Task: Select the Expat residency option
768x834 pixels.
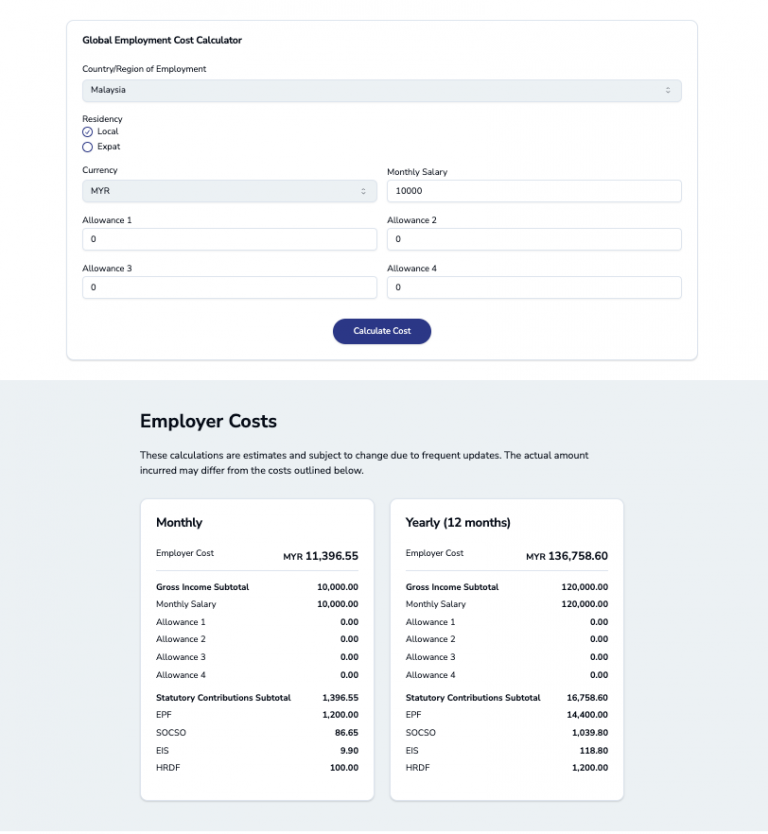Action: pyautogui.click(x=87, y=147)
